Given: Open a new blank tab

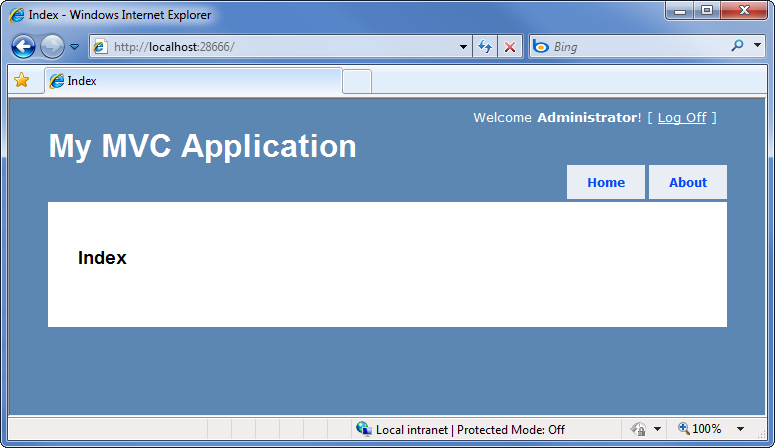Looking at the screenshot, I should coord(357,81).
